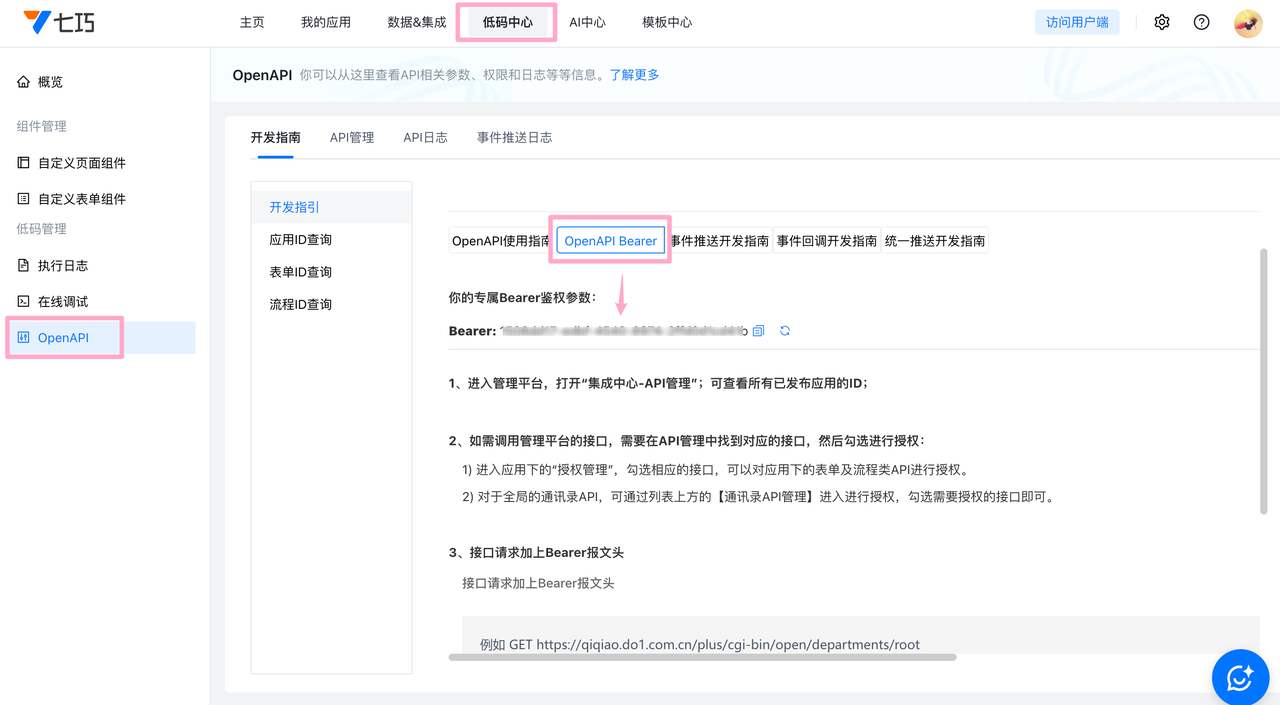
Task: Open help via question mark icon
Action: [x=1201, y=22]
